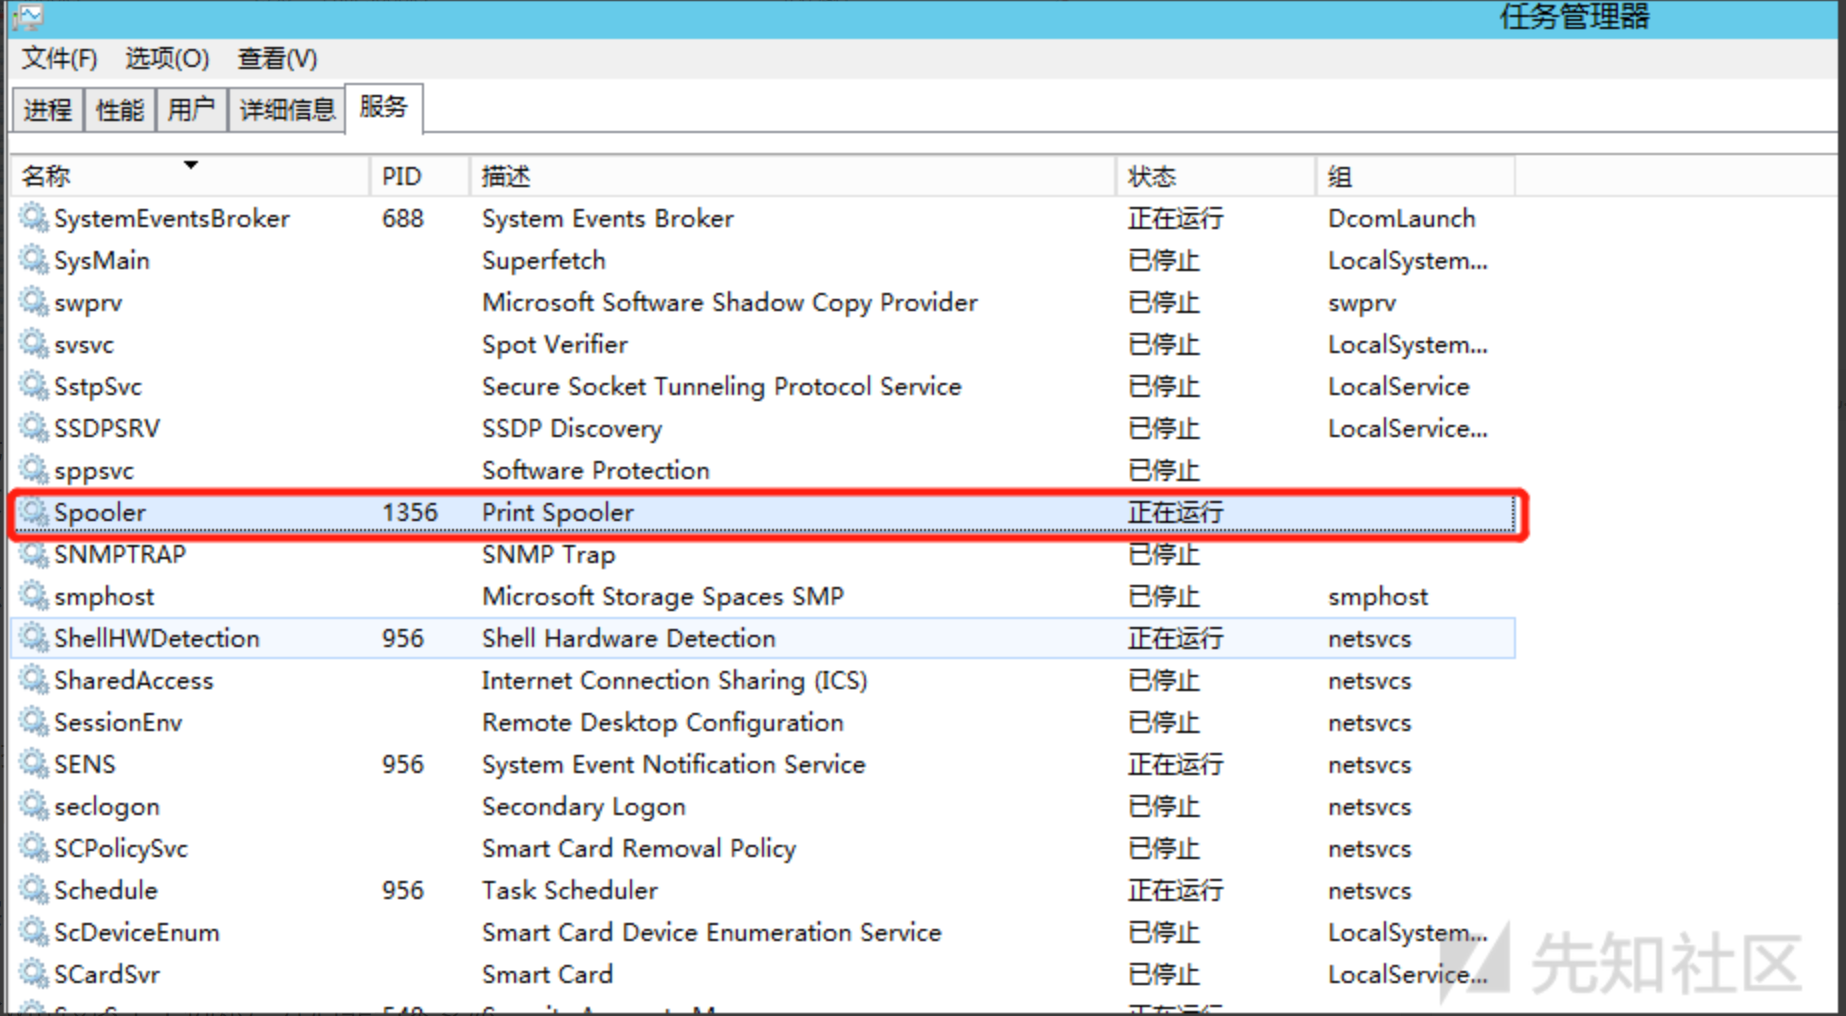Click the 描述 column header

506,177
